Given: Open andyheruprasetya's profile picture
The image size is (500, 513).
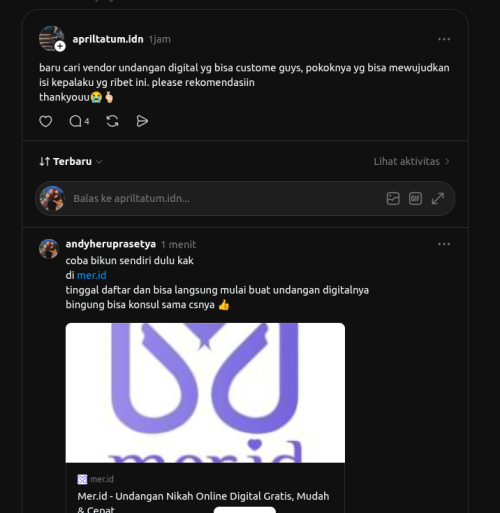Looking at the screenshot, I should [x=49, y=249].
